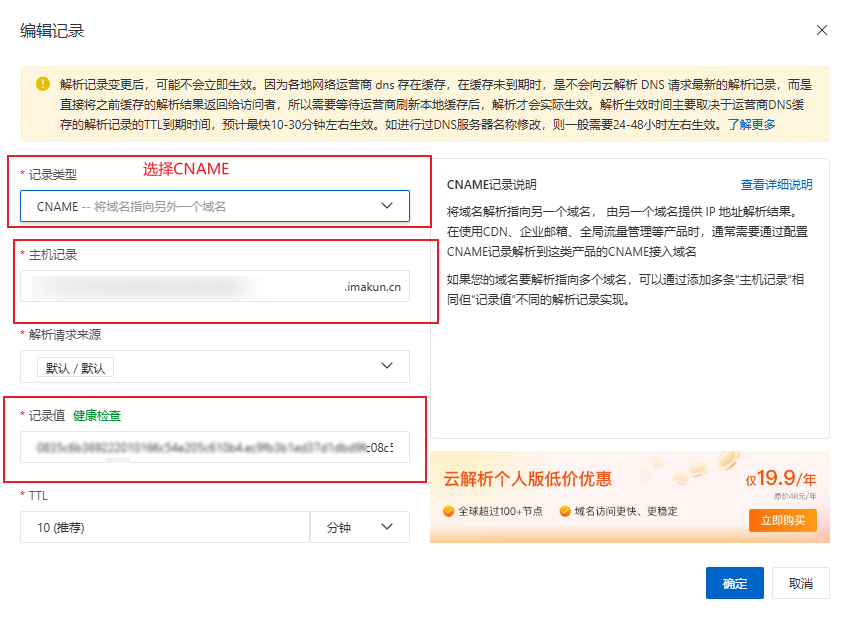
Task: Click the green 健康检查 link
Action: pos(97,415)
